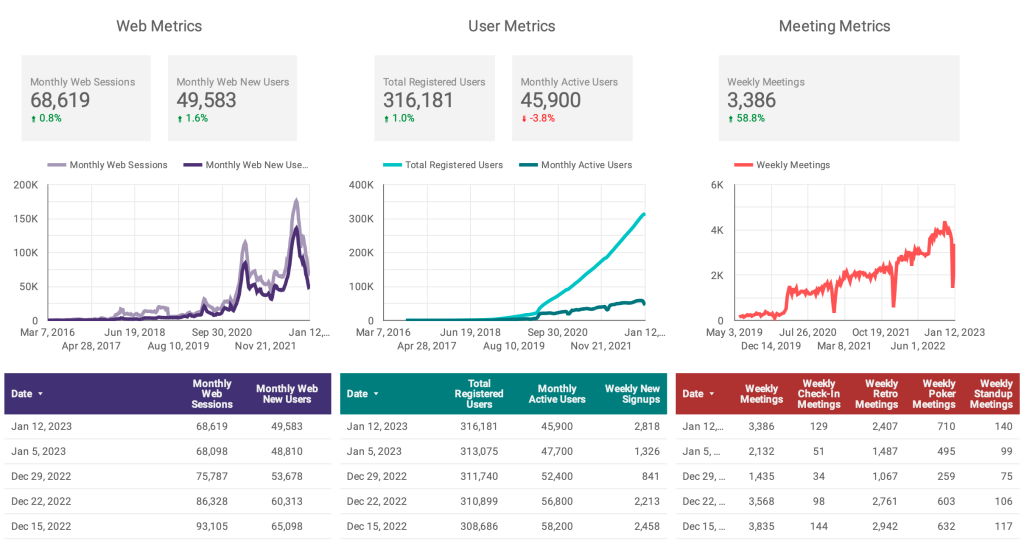Click registered users value 311,740
Image resolution: width=1024 pixels, height=554 pixels.
point(479,477)
